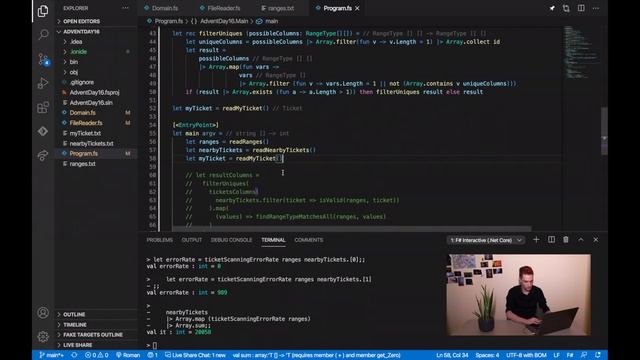The width and height of the screenshot is (640, 360).
Task: Open the Search view in the activity bar
Action: [43, 34]
